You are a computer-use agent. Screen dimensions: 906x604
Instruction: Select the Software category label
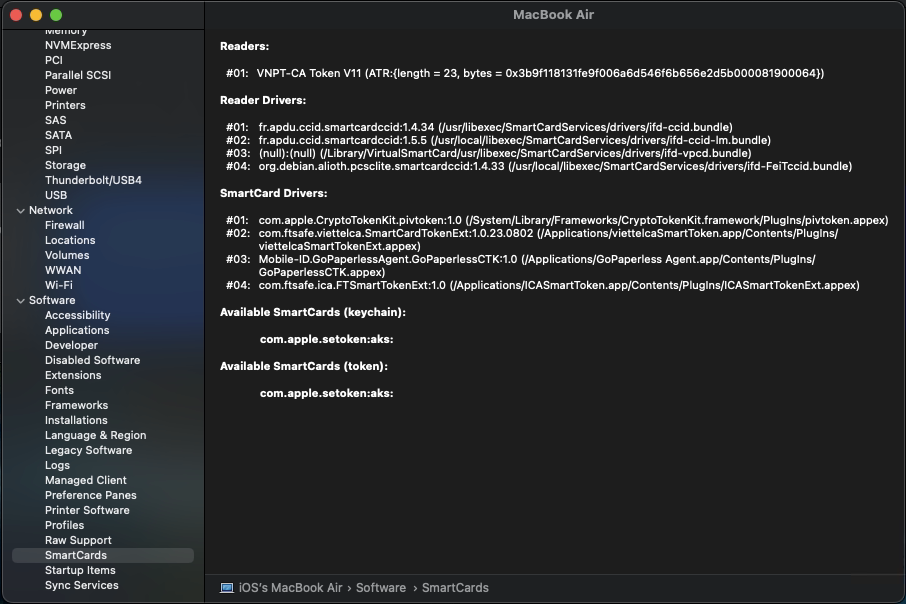click(x=52, y=301)
